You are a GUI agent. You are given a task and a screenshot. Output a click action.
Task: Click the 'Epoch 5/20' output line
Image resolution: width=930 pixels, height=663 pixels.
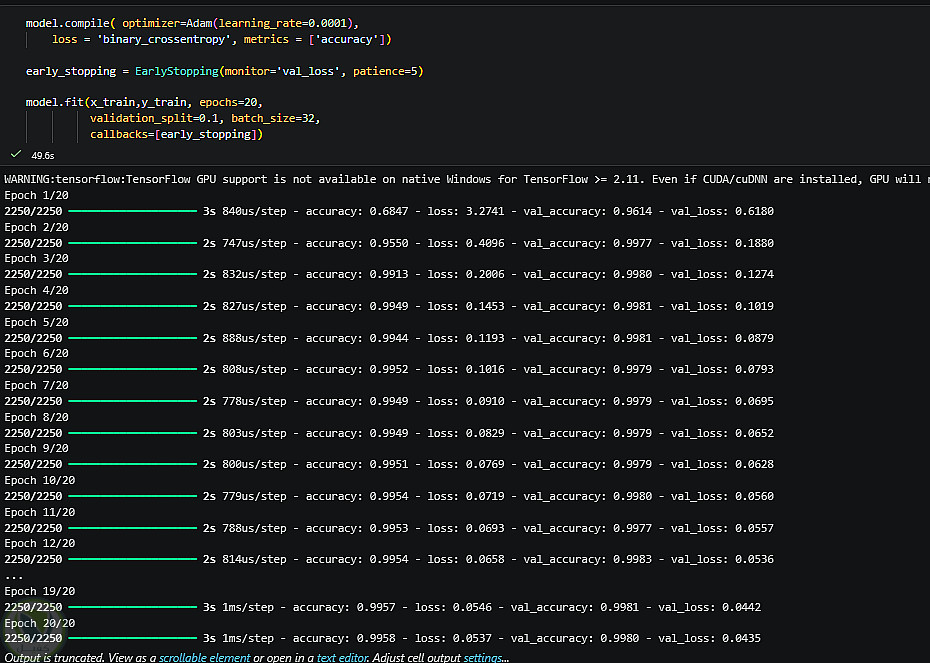(x=36, y=322)
